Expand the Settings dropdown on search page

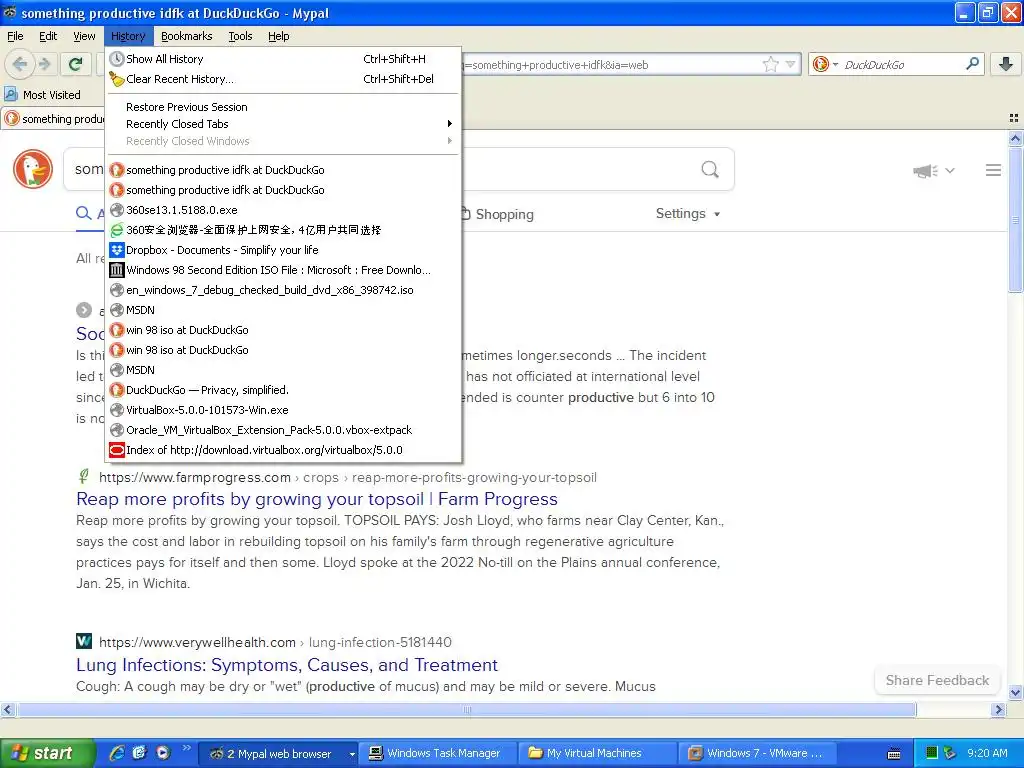[x=688, y=214]
